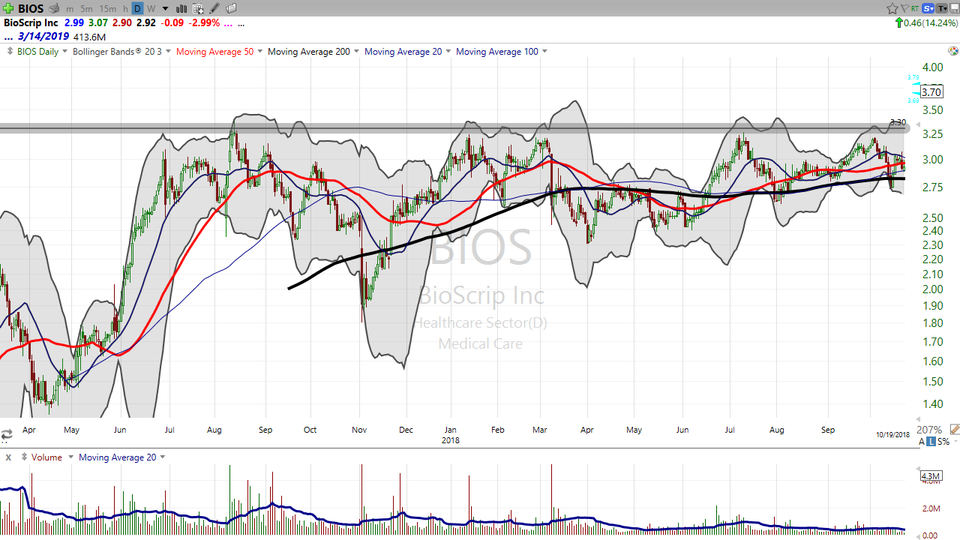This screenshot has width=960, height=540.
Task: Click the -2.99% percent change value
Action: (204, 23)
